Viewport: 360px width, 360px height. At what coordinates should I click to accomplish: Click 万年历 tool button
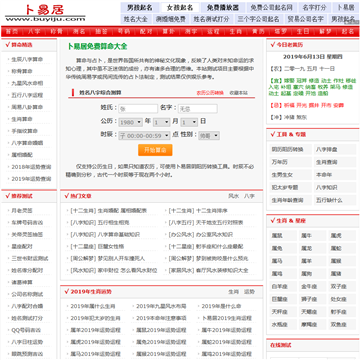coord(290,162)
